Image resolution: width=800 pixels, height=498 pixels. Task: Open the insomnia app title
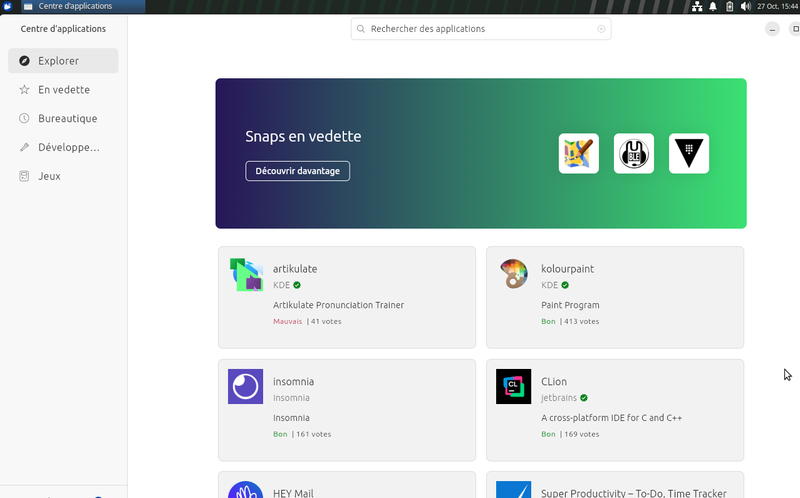pos(293,382)
